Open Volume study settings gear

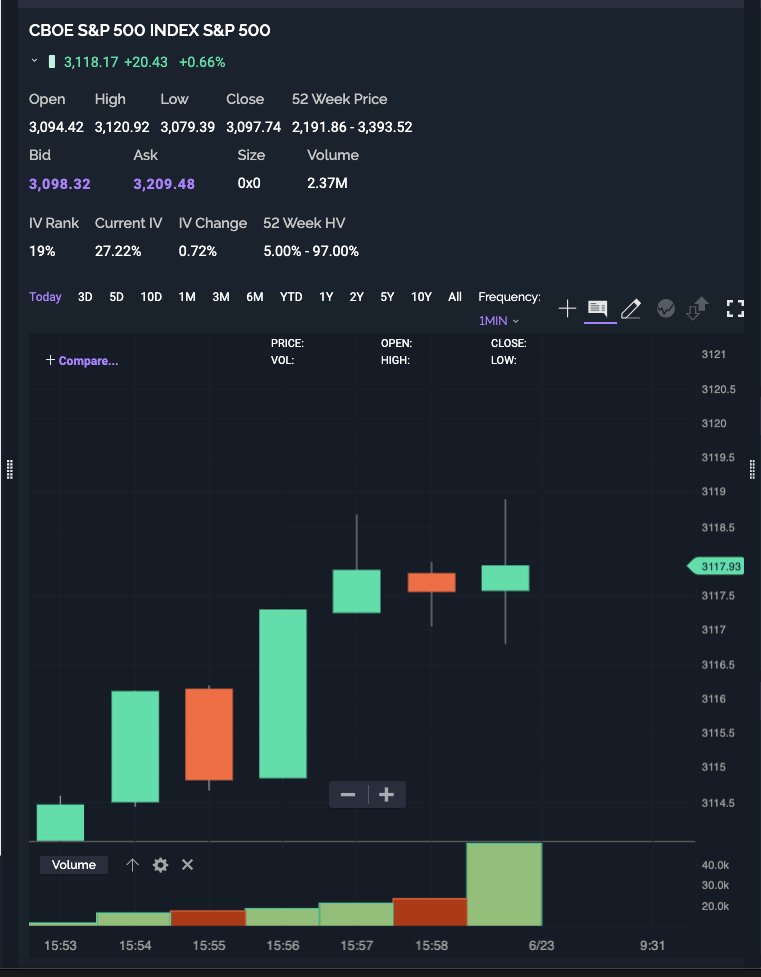point(160,865)
